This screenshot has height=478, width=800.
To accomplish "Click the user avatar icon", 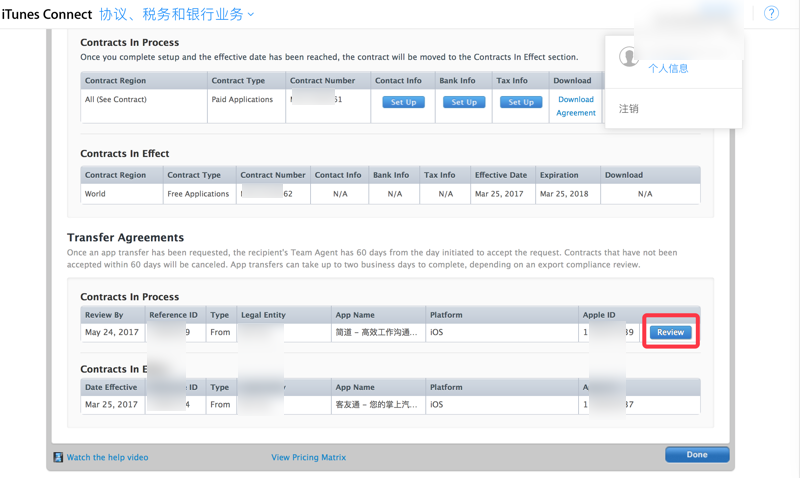I will pyautogui.click(x=629, y=57).
